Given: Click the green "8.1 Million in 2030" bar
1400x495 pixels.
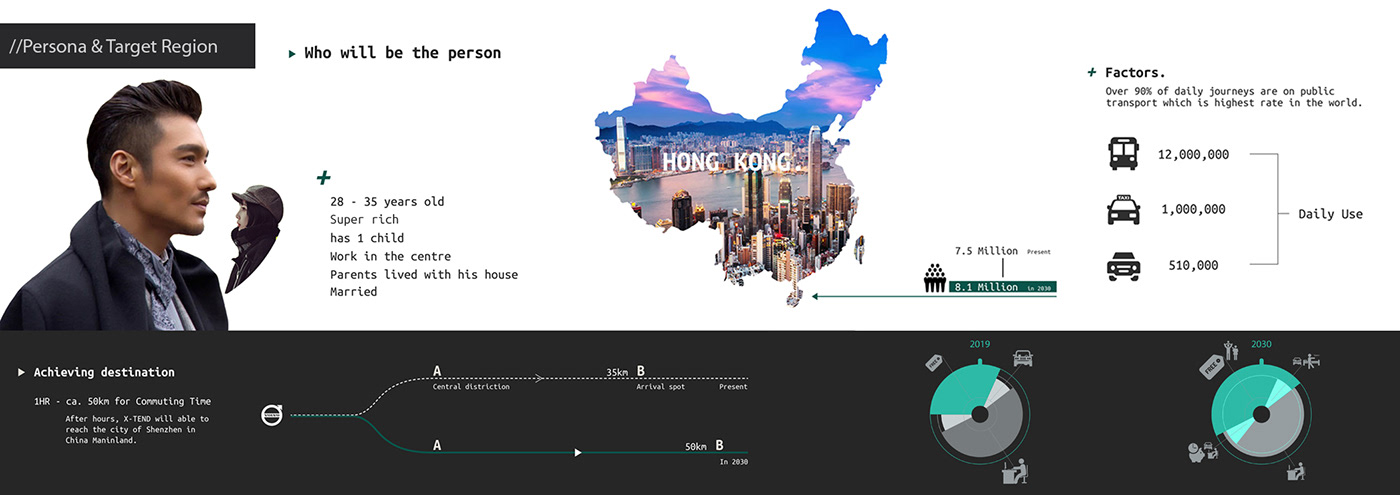Looking at the screenshot, I should (x=1002, y=287).
